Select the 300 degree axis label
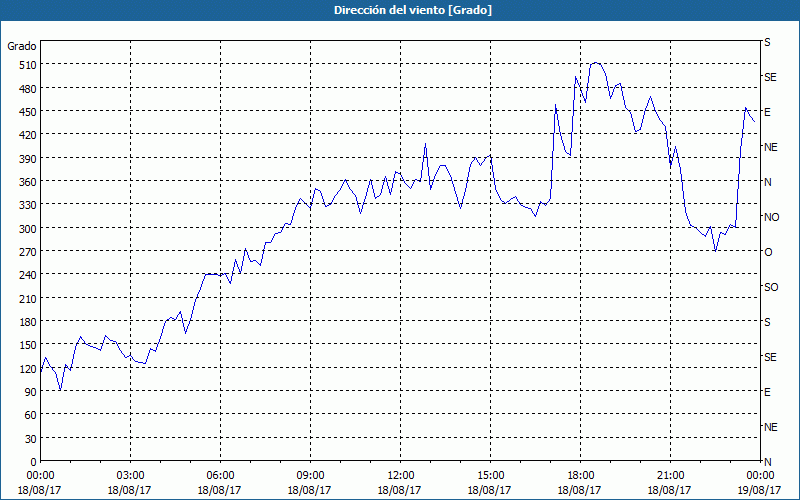This screenshot has width=800, height=500. (x=28, y=229)
